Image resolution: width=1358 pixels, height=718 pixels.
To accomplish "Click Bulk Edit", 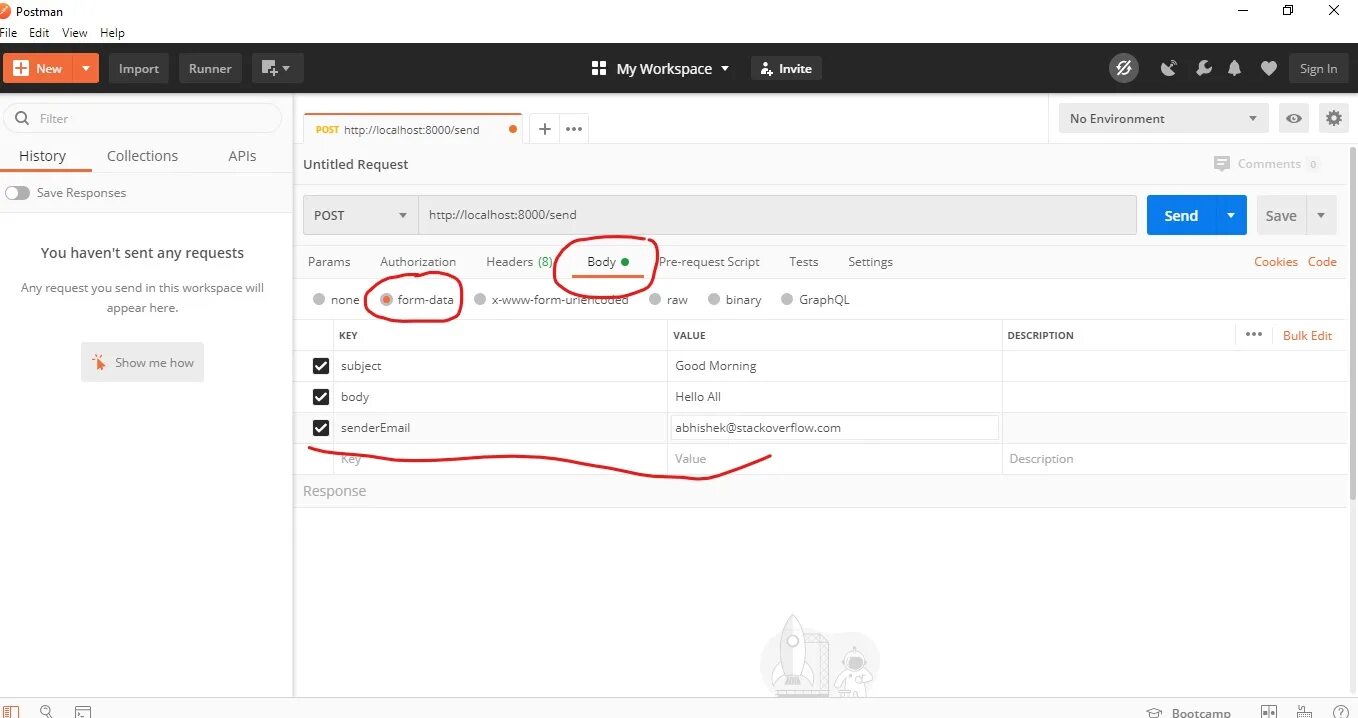I will (x=1307, y=335).
